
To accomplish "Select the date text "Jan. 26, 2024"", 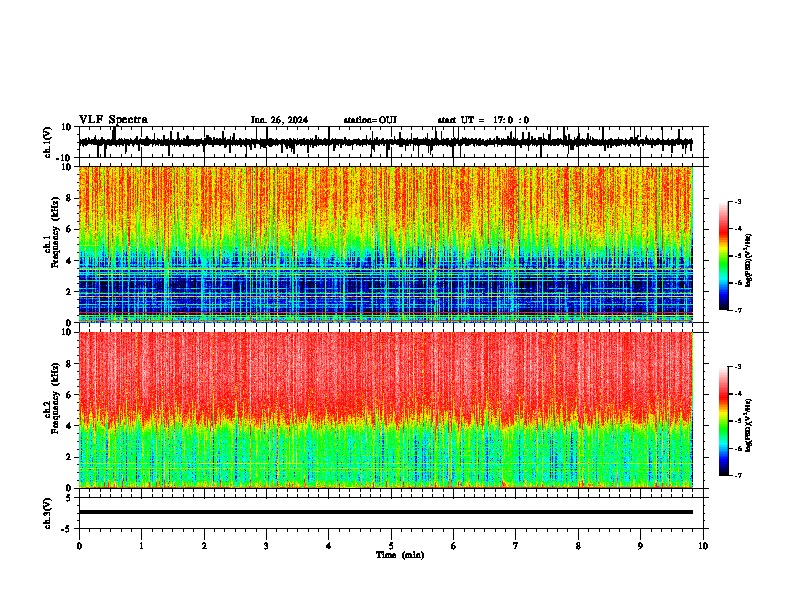I will click(x=279, y=120).
